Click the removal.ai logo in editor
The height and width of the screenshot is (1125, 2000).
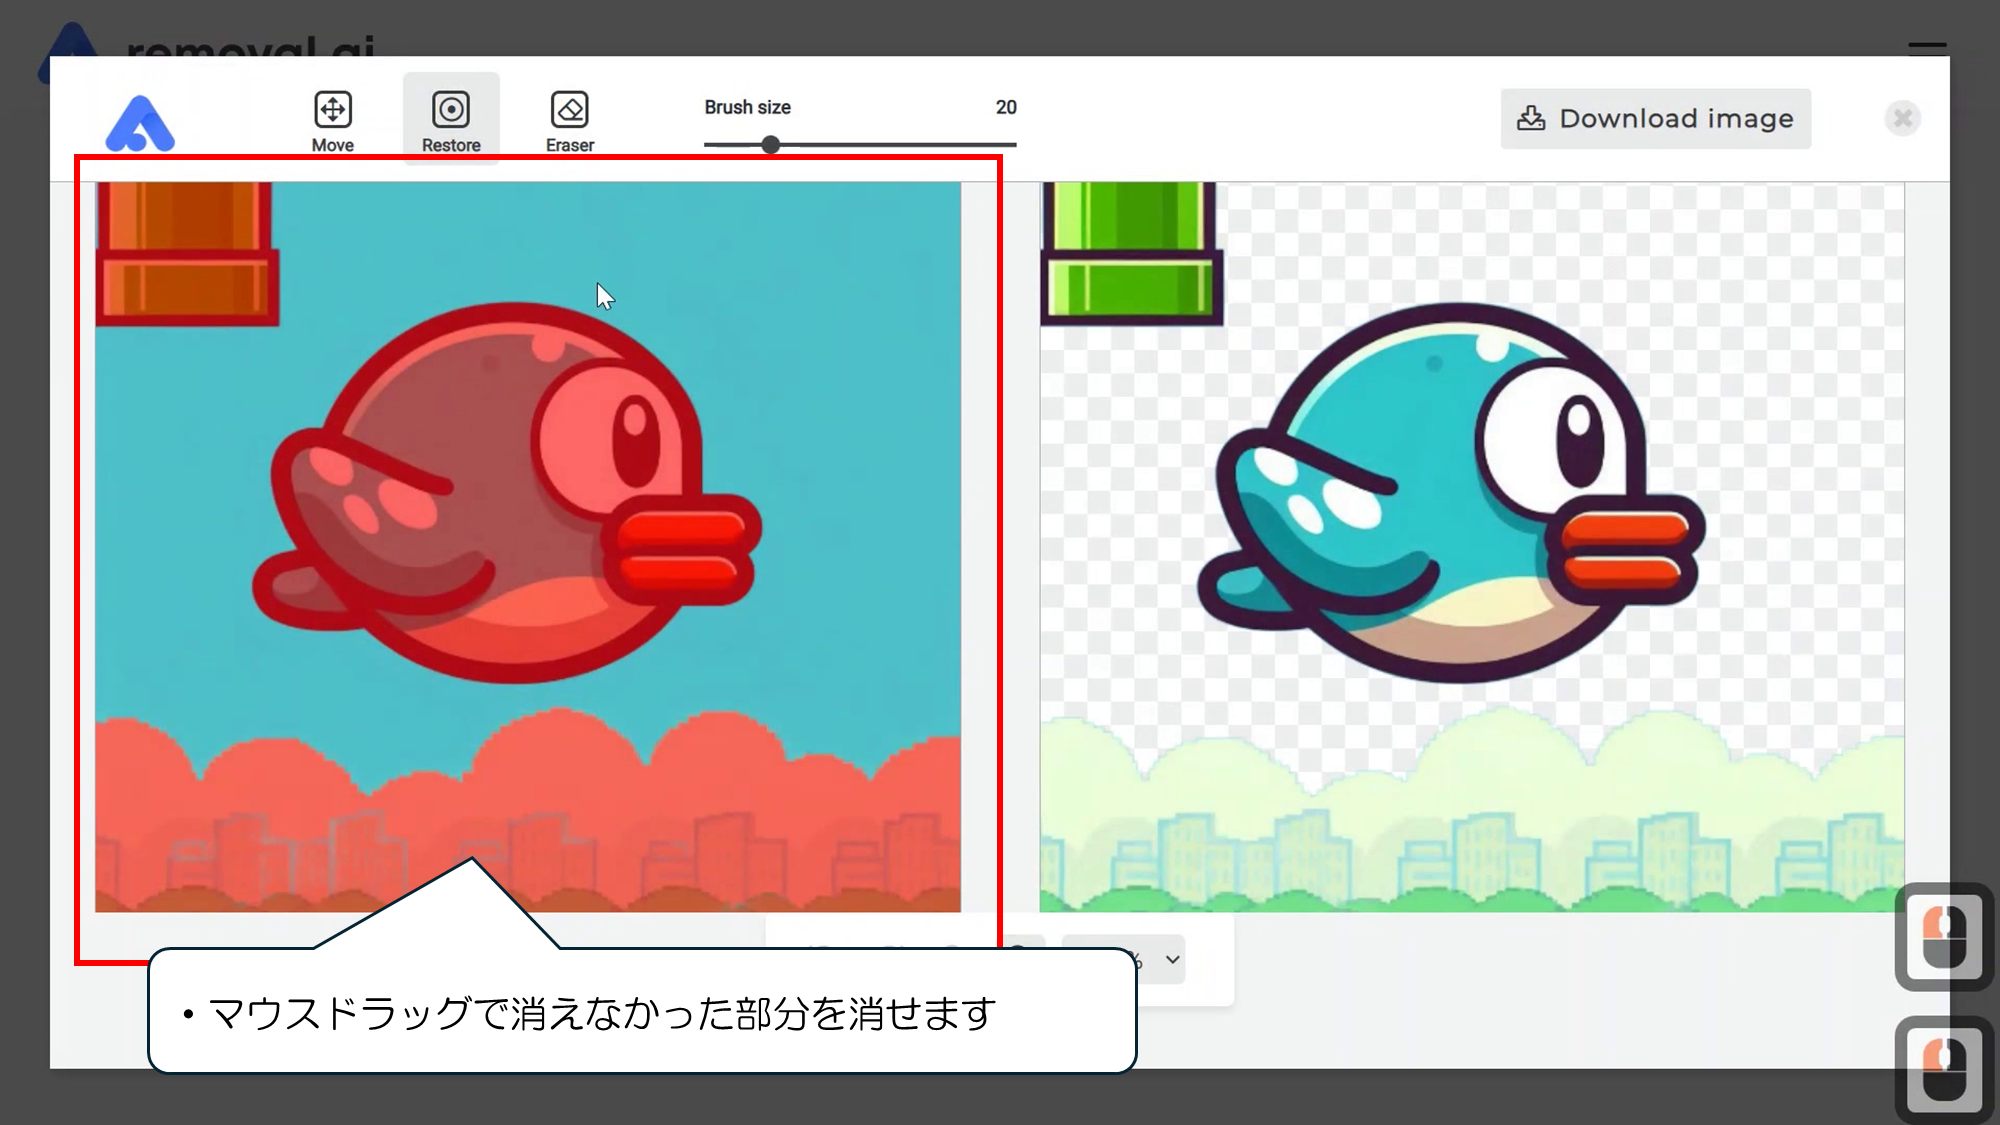[x=140, y=123]
